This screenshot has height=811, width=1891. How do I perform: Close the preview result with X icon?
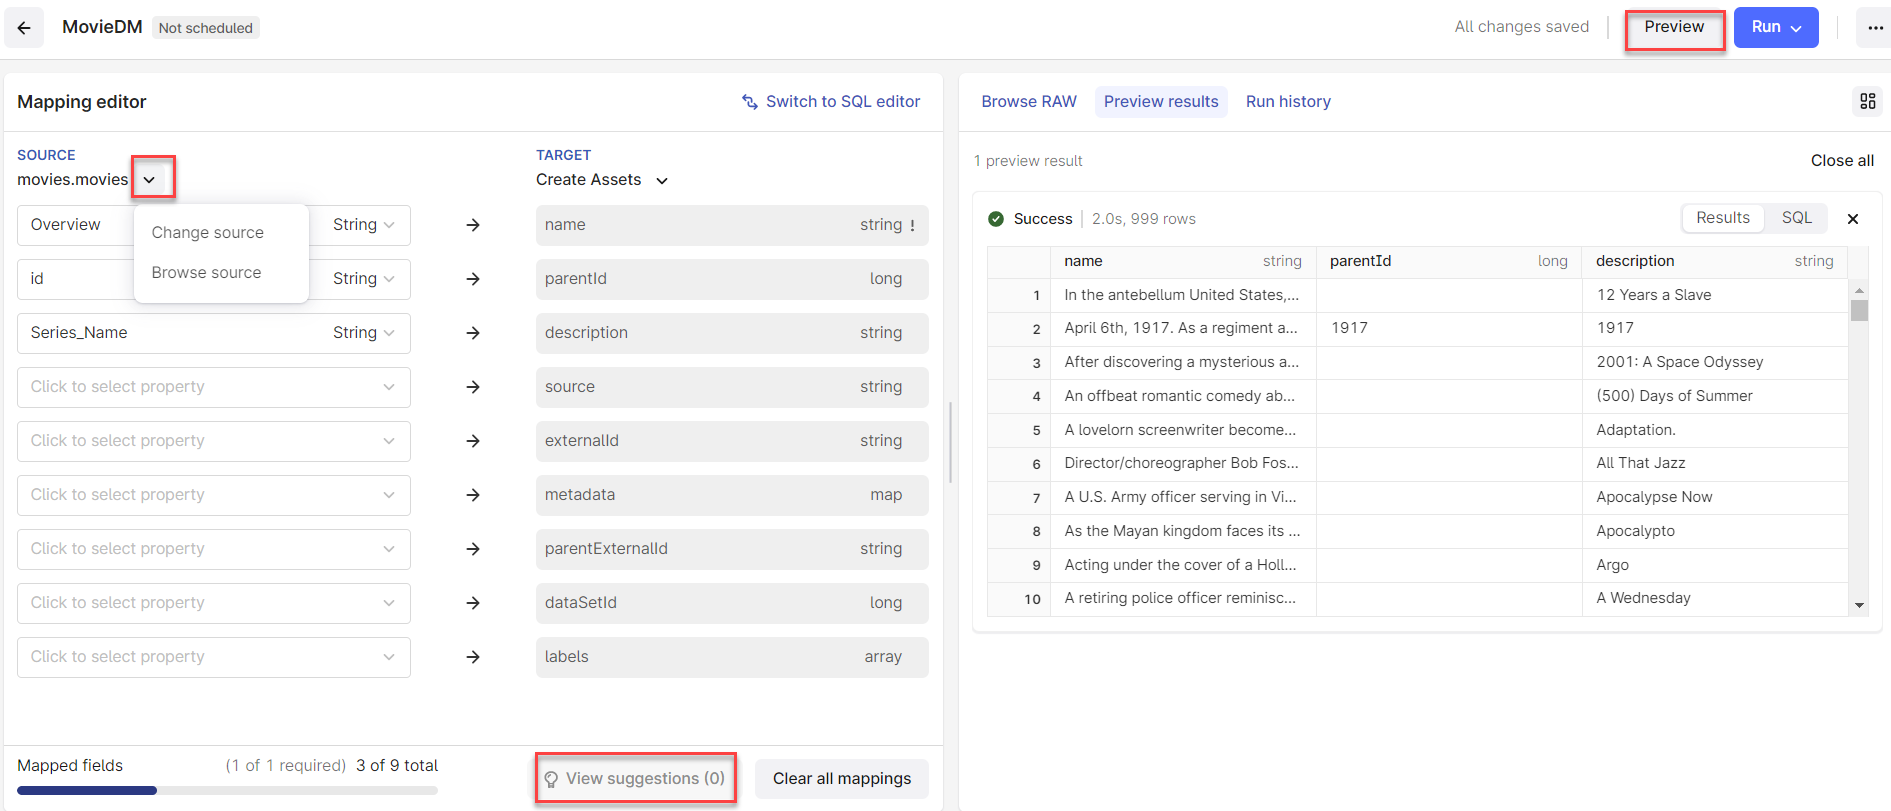1853,219
